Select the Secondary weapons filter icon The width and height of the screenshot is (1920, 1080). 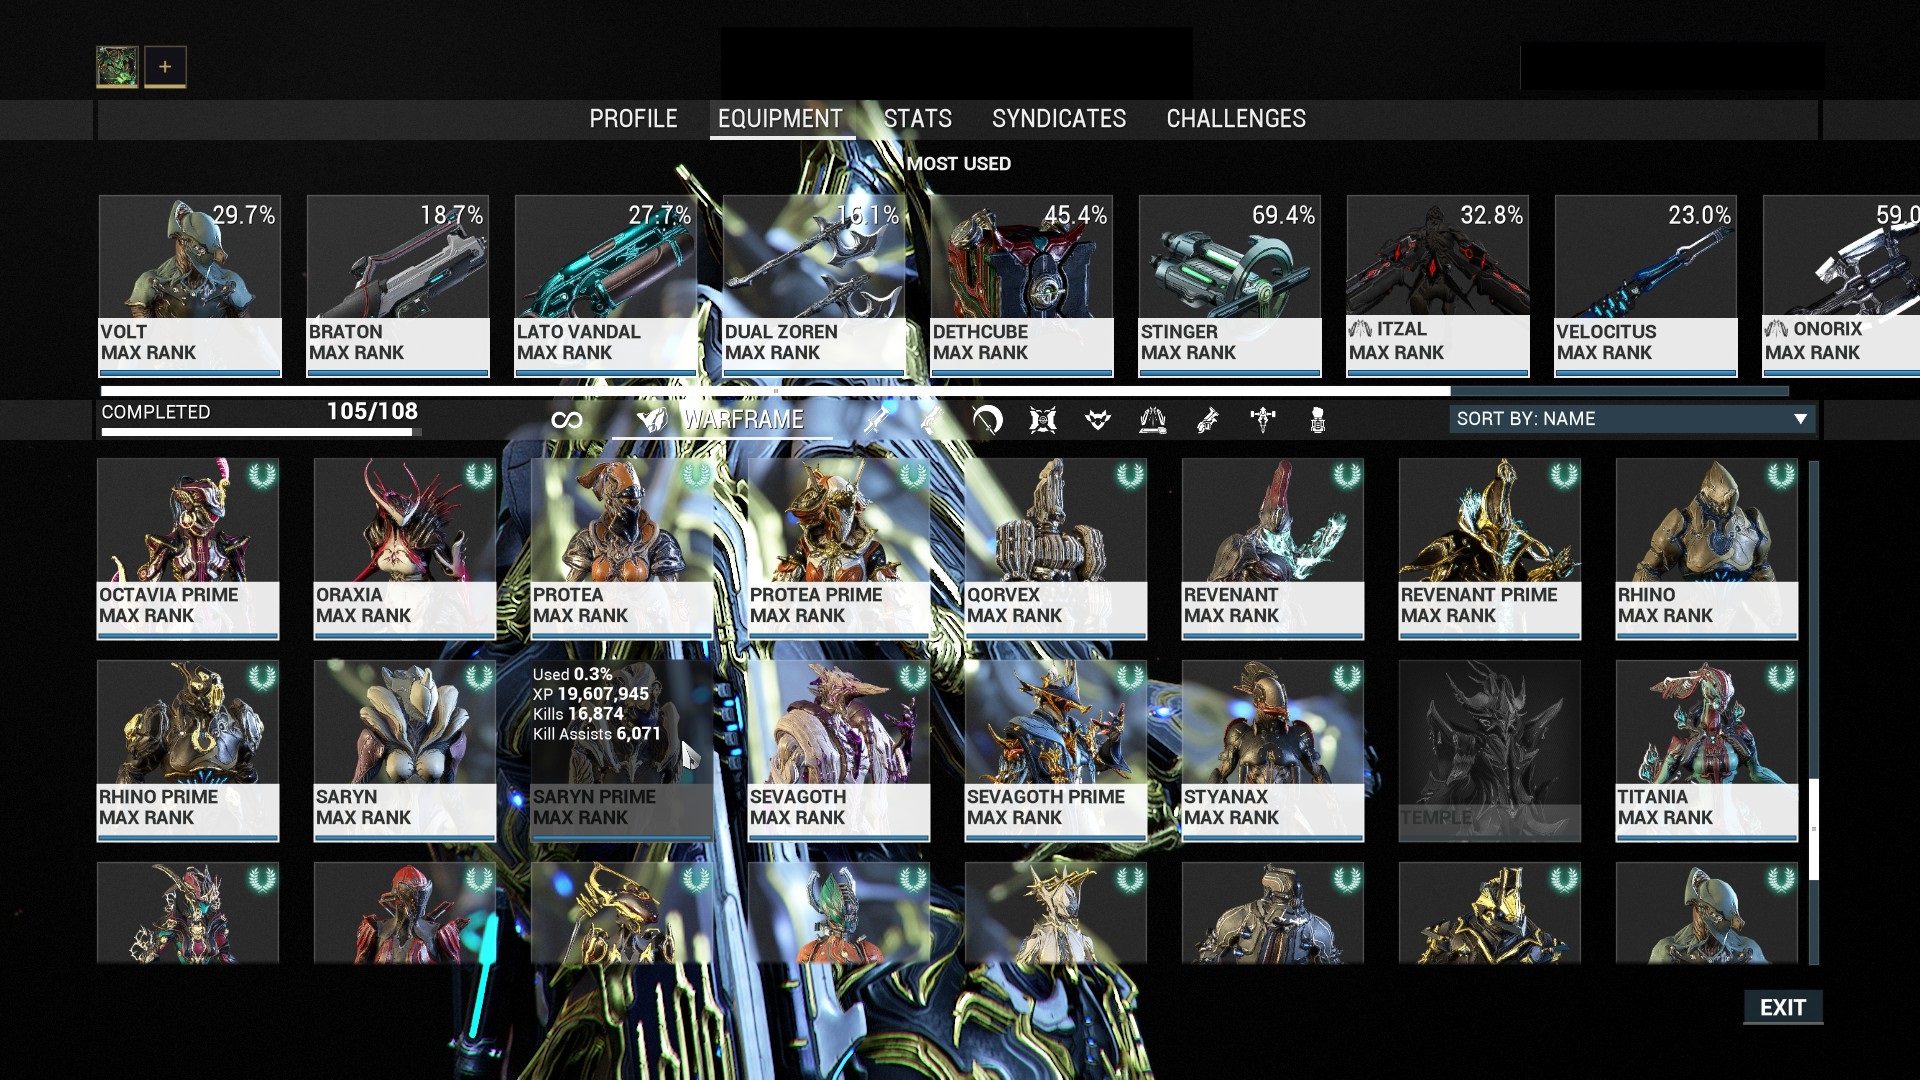point(931,420)
